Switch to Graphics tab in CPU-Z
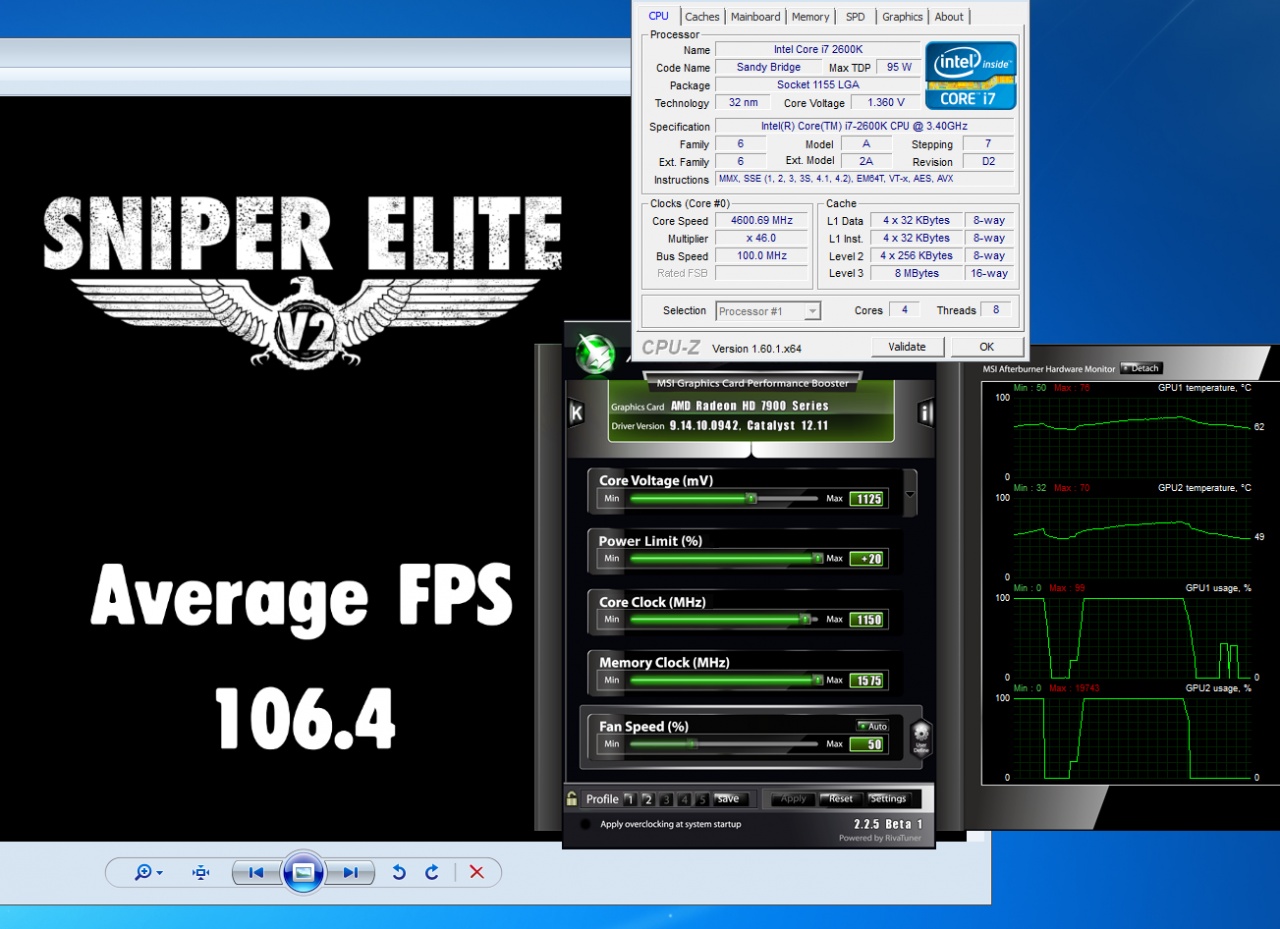Screen dimensions: 1280x929 (x=902, y=17)
